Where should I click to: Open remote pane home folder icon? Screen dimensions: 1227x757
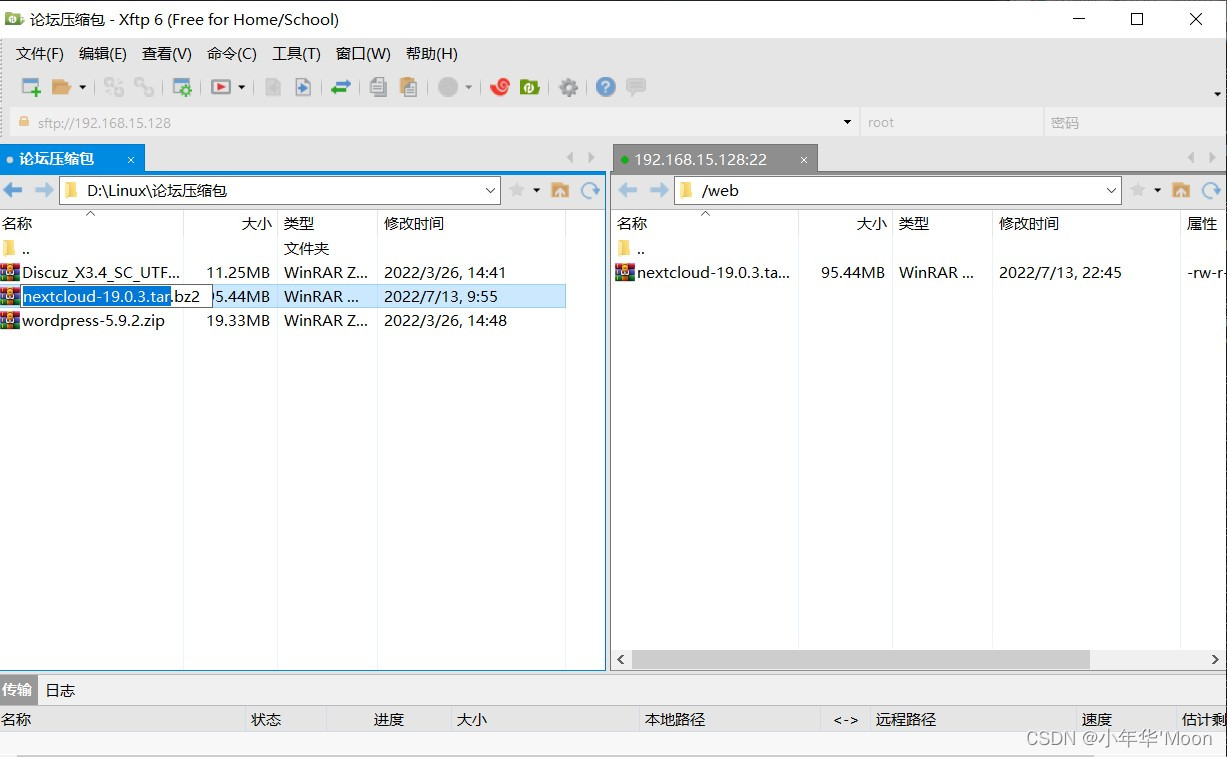pyautogui.click(x=1181, y=190)
